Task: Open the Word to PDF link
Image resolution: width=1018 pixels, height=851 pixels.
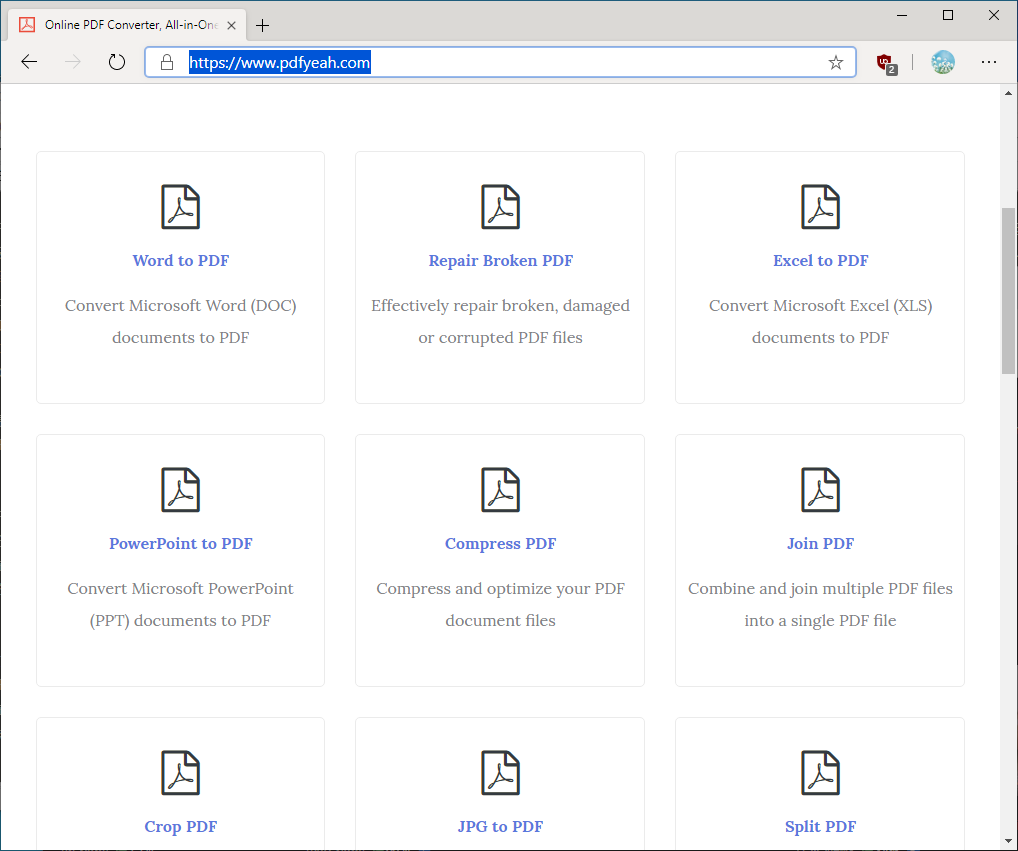Action: coord(180,261)
